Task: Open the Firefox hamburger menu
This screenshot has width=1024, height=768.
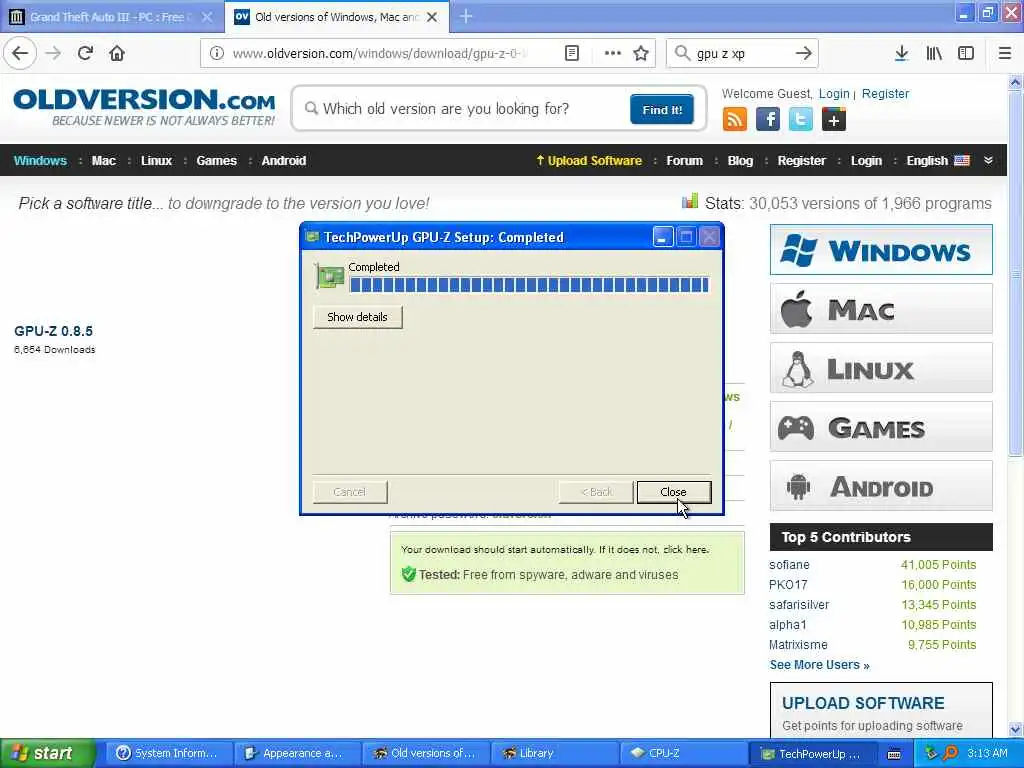Action: click(x=1005, y=54)
